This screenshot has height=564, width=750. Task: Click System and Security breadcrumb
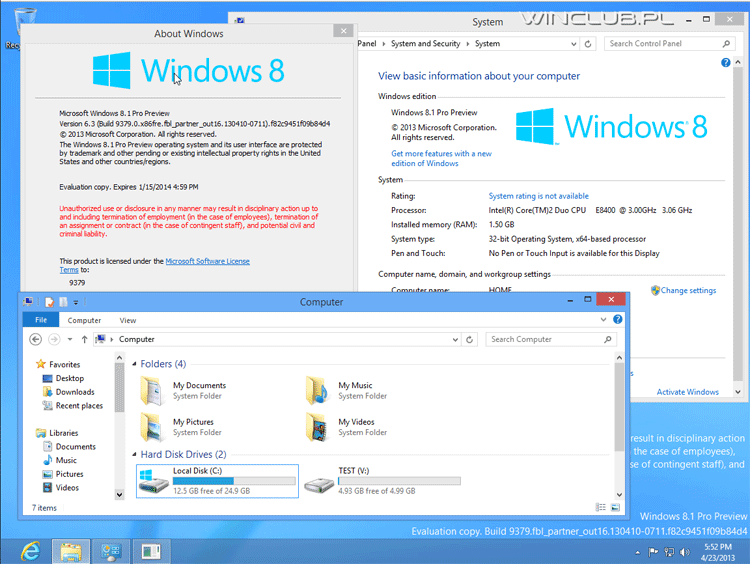pyautogui.click(x=426, y=44)
